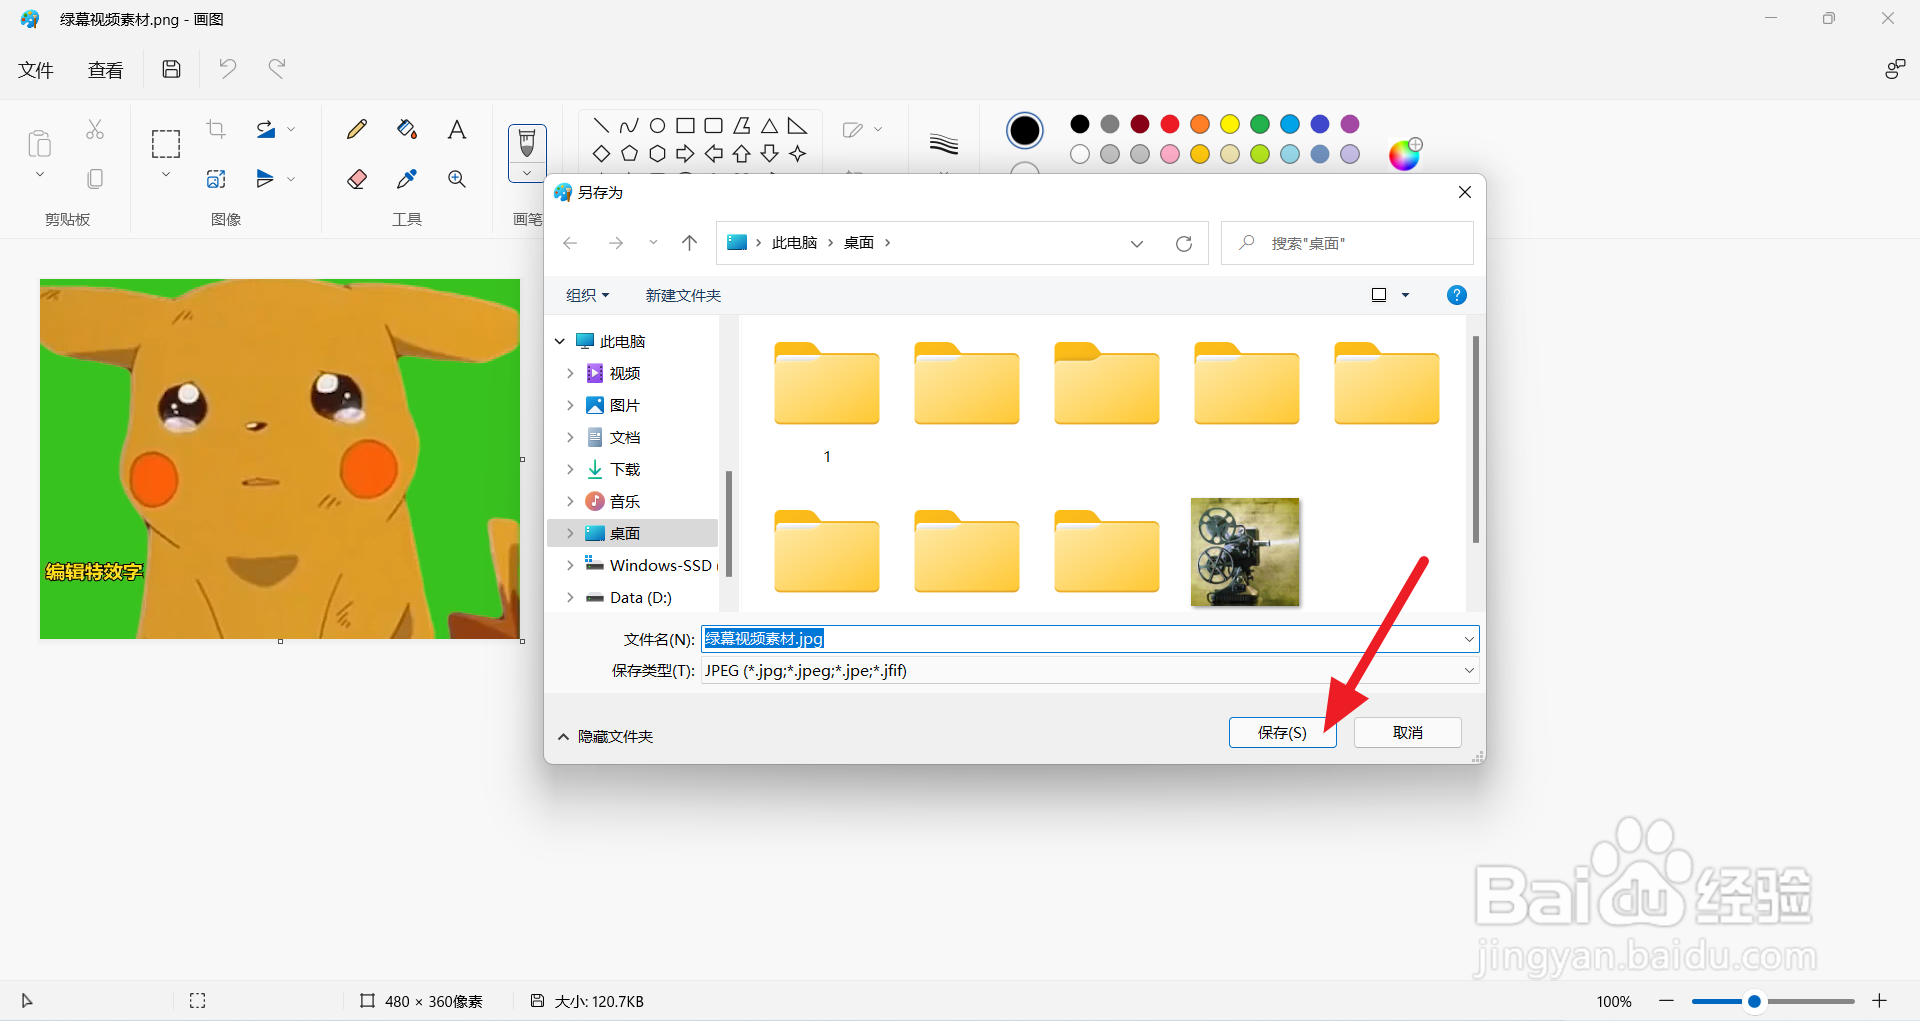This screenshot has height=1021, width=1920.
Task: Choose the rectangular Selection tool
Action: pyautogui.click(x=166, y=144)
